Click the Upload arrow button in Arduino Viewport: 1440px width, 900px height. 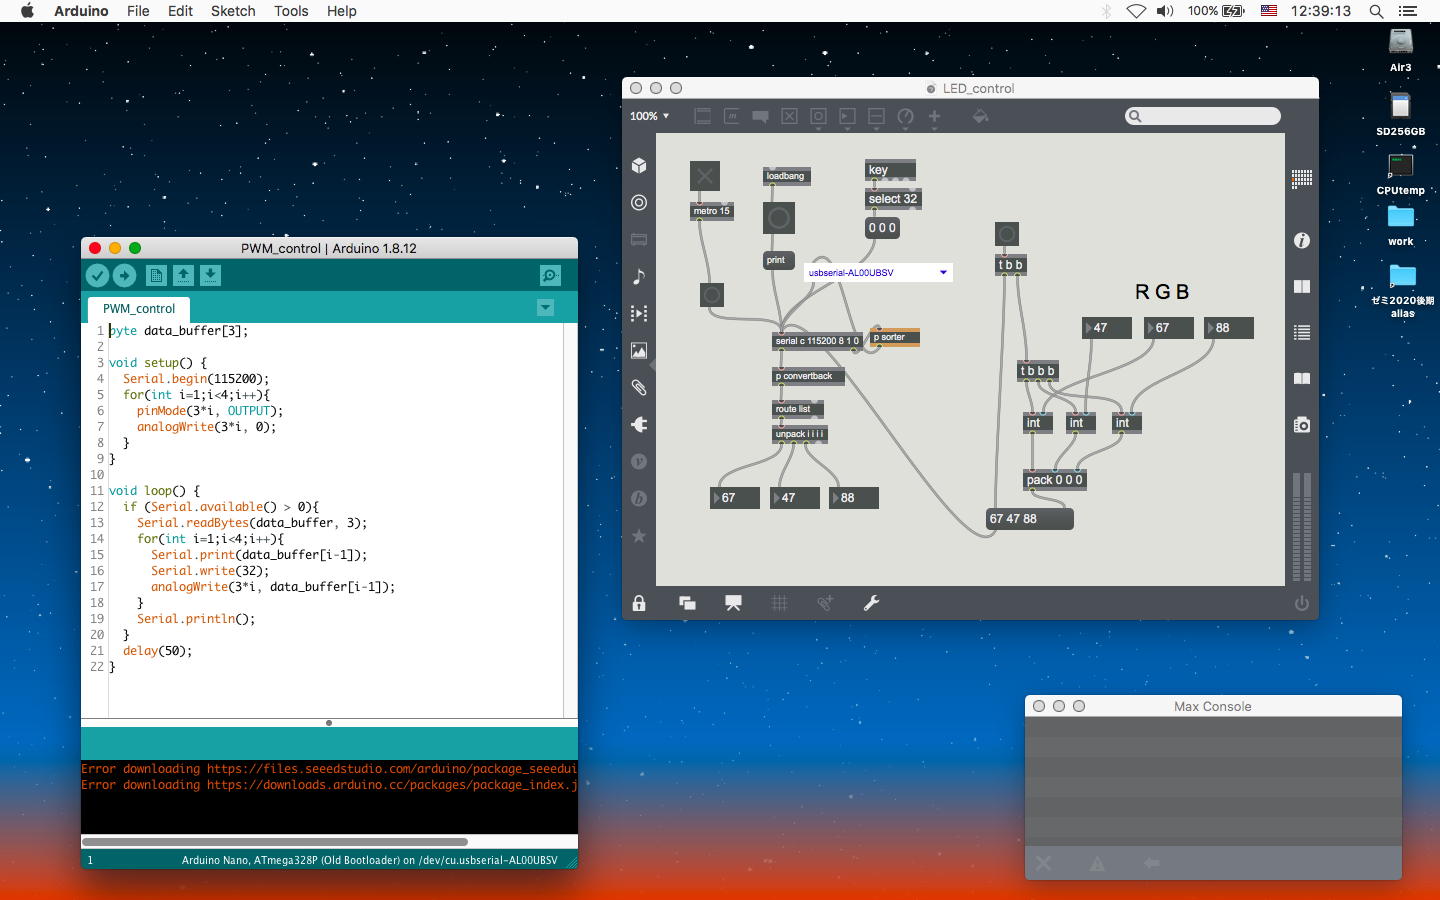coord(124,275)
